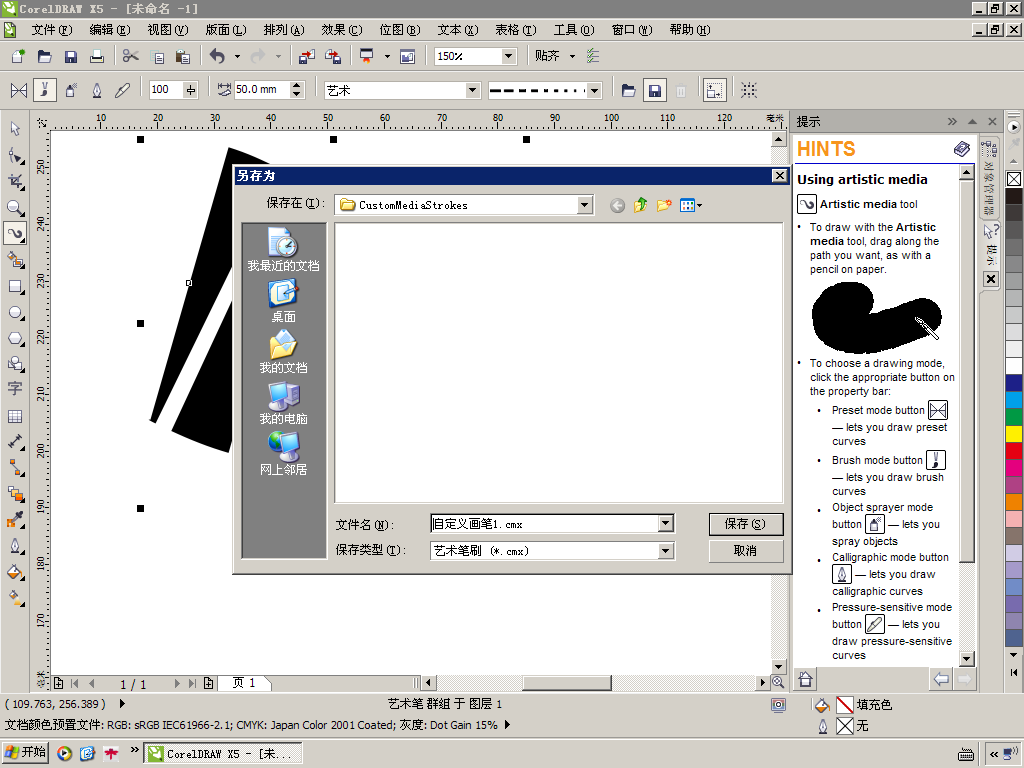
Task: Select the Text tool
Action: tap(15, 389)
